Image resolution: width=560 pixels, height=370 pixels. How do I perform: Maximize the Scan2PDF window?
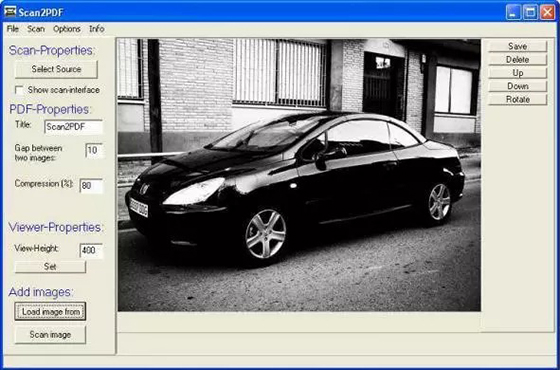click(x=530, y=12)
